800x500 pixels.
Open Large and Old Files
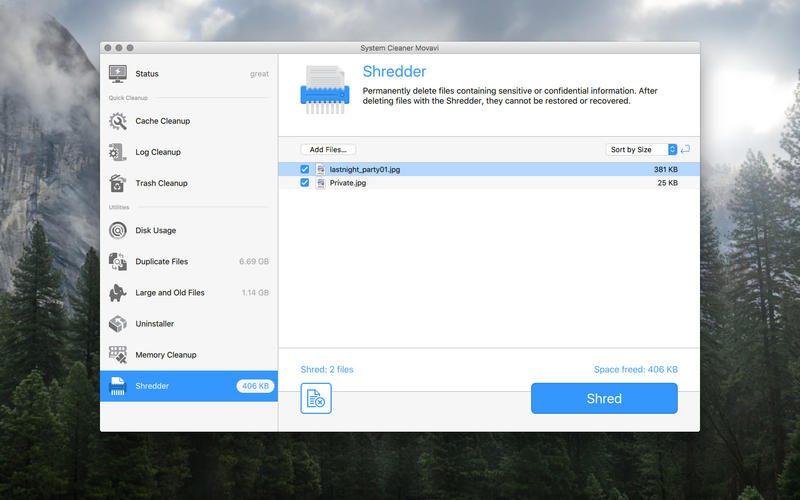tap(189, 292)
